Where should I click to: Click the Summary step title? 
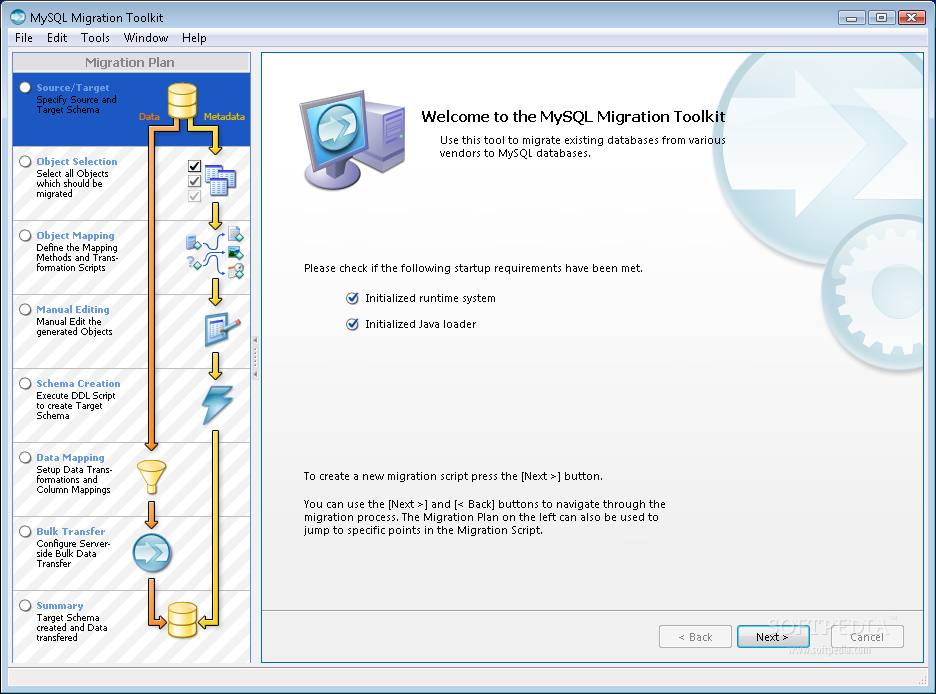click(60, 605)
